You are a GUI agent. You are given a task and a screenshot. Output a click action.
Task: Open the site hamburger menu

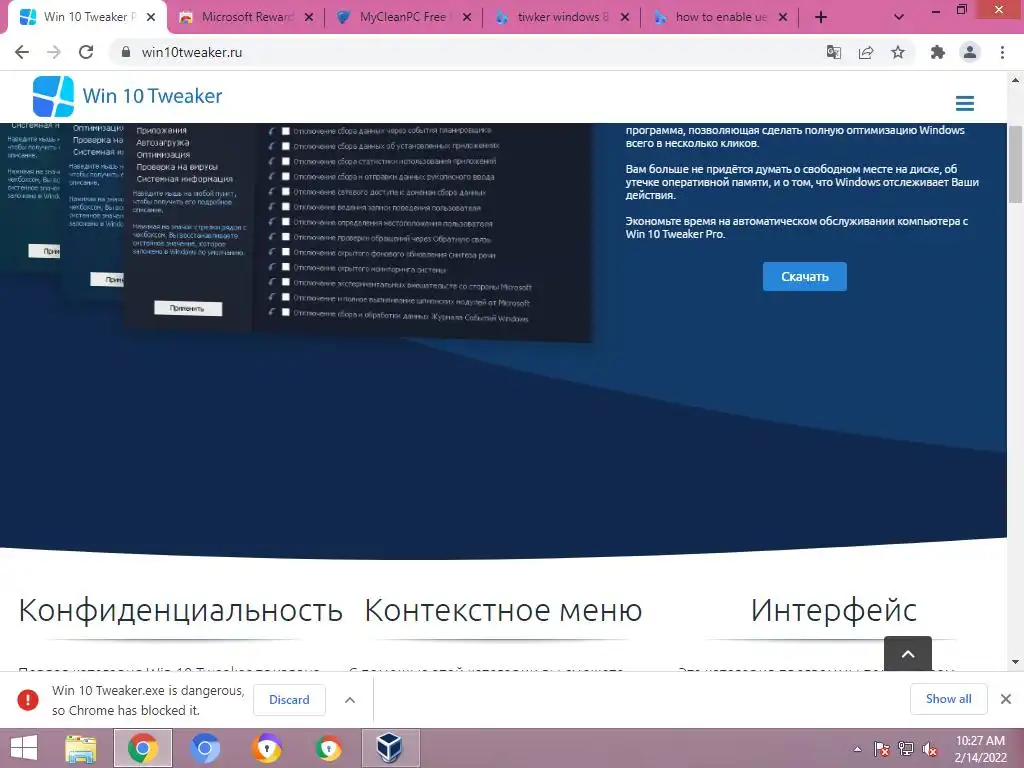point(965,103)
